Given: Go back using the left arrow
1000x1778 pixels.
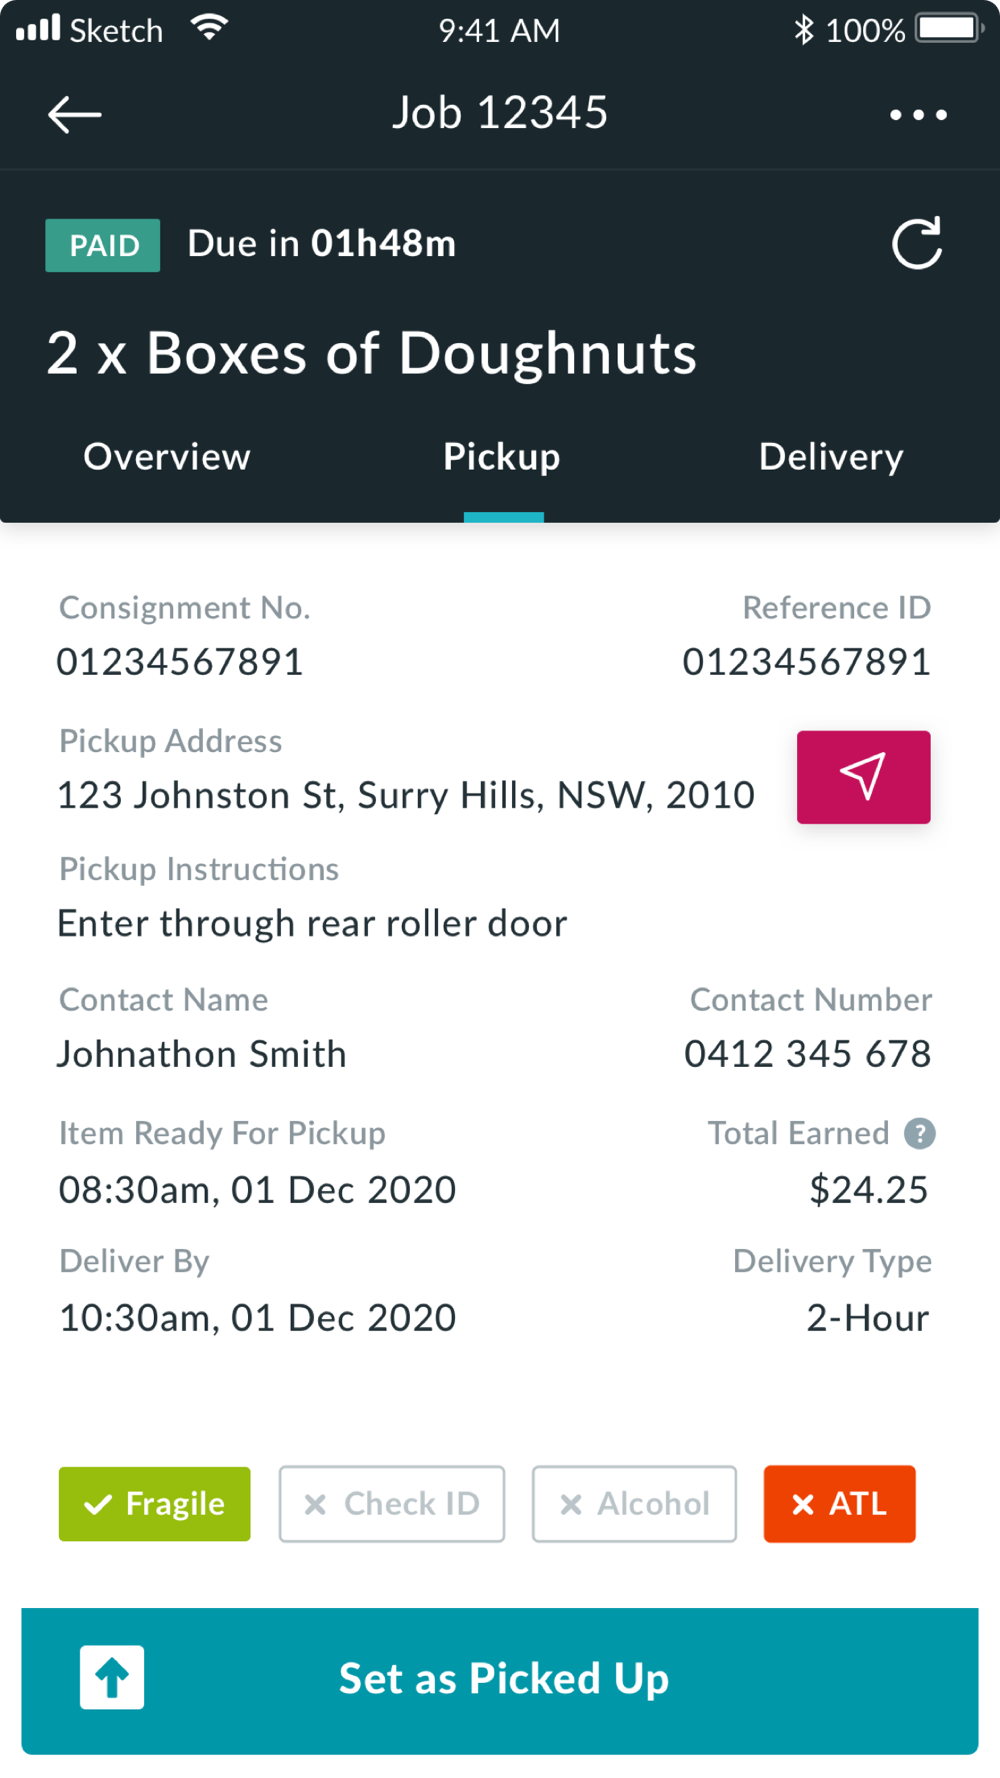Looking at the screenshot, I should pos(75,115).
